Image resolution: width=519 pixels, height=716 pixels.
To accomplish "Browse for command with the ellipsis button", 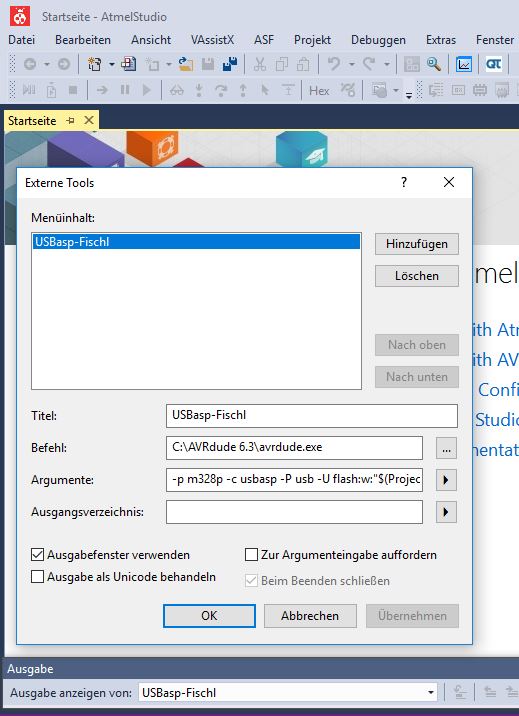I will point(446,448).
